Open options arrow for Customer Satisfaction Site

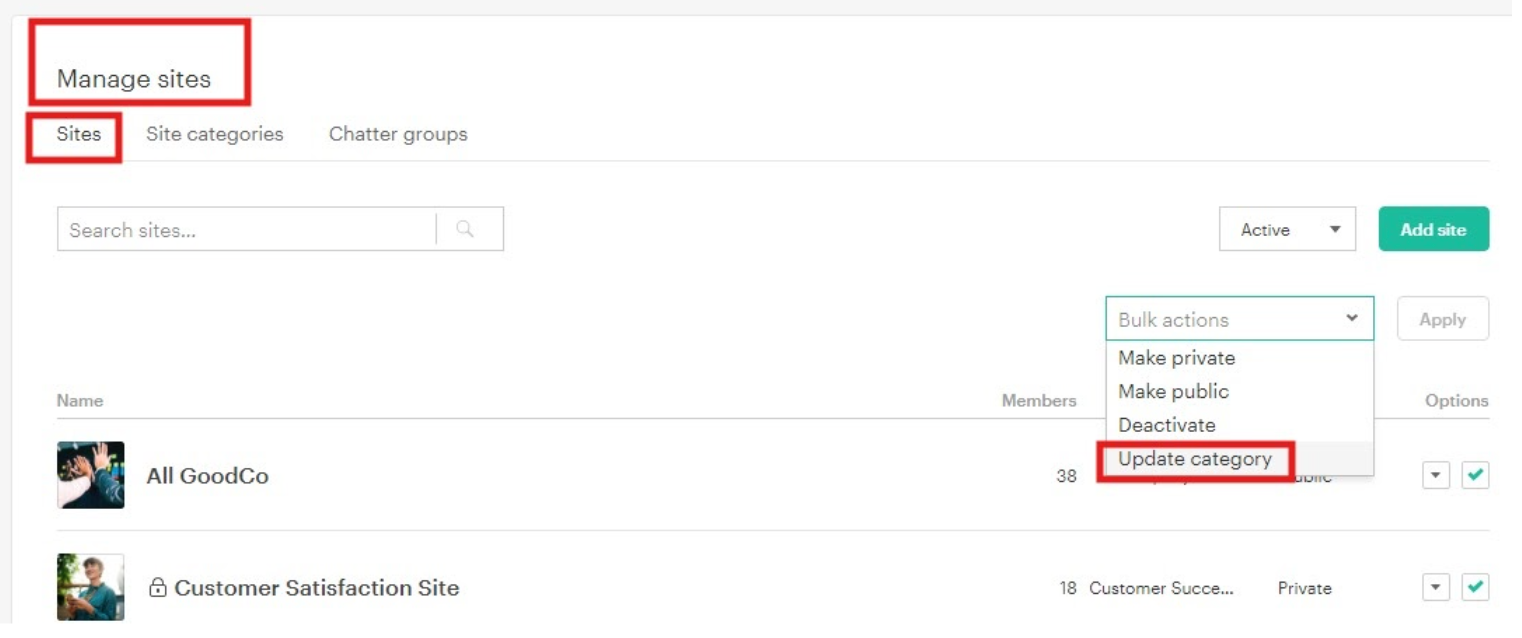pos(1436,587)
